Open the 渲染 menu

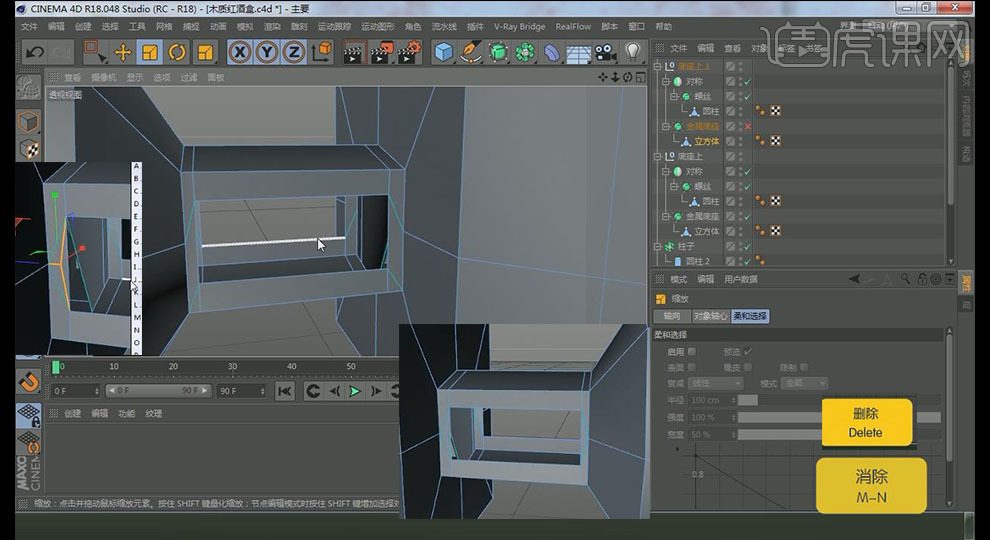(272, 27)
